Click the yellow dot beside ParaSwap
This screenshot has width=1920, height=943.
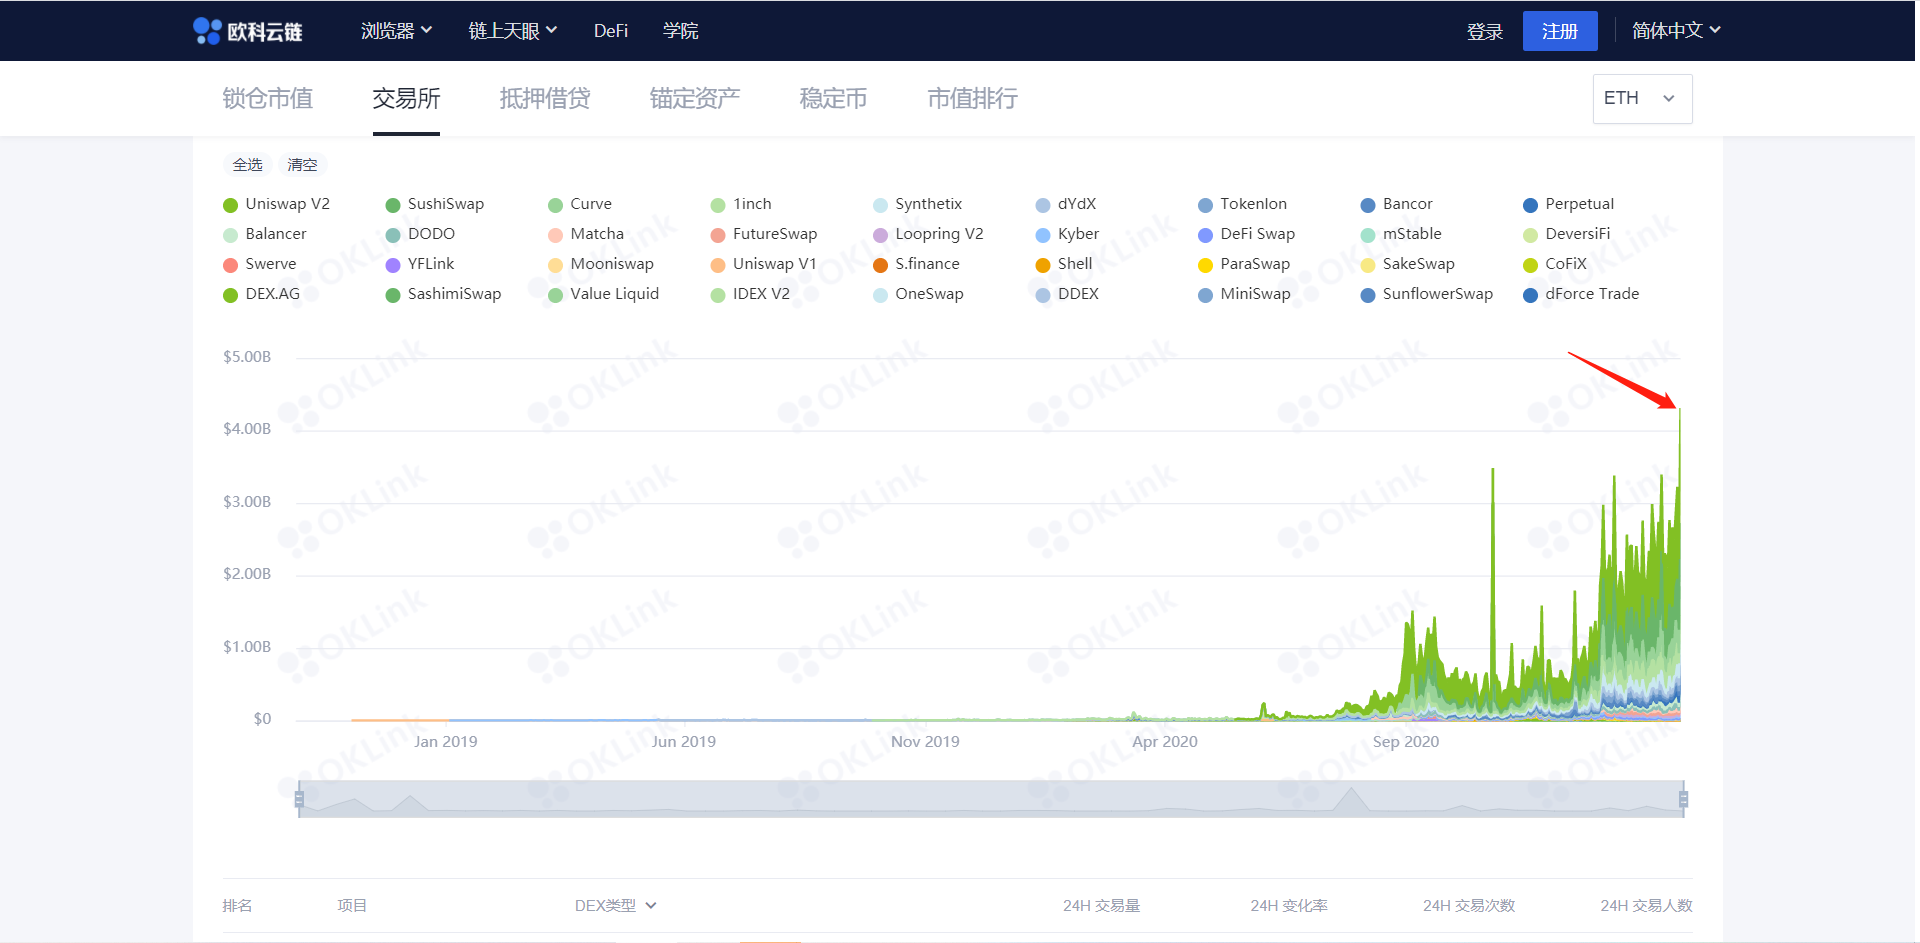pos(1205,264)
